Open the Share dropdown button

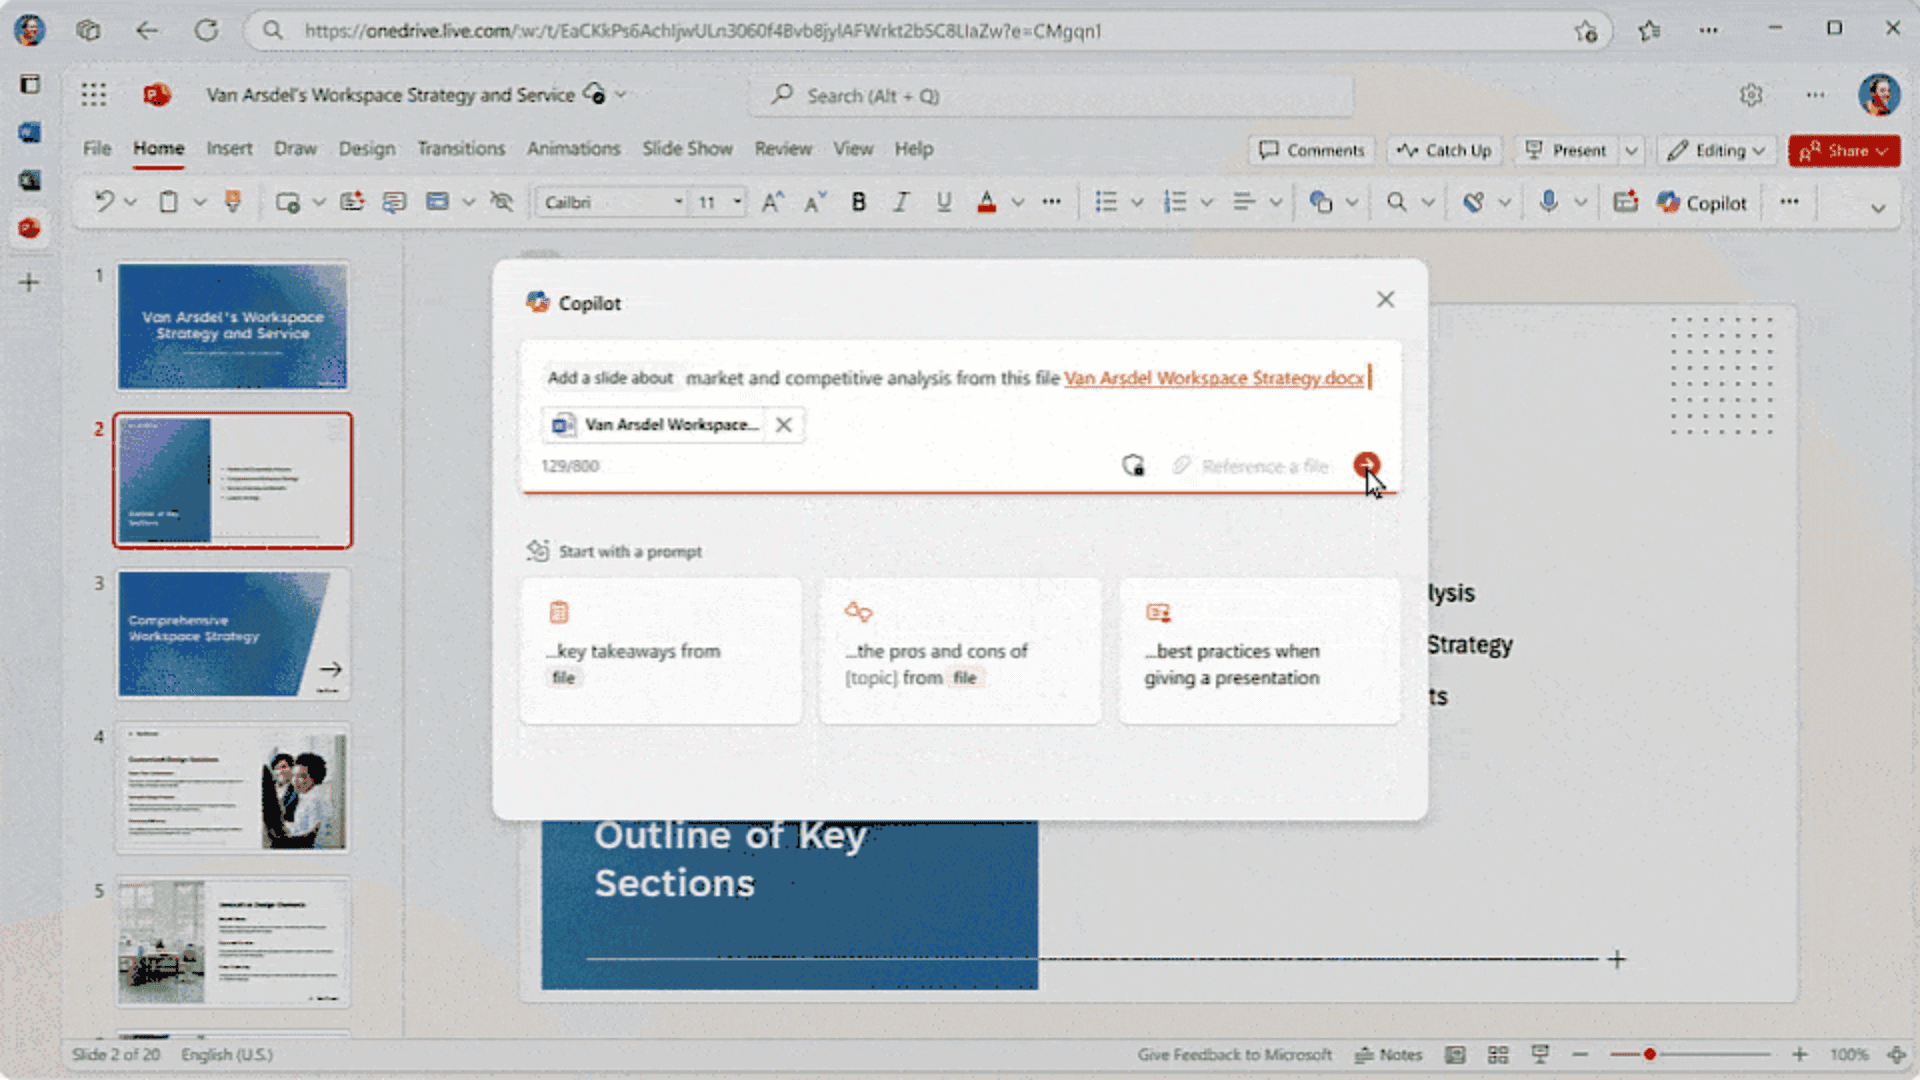pyautogui.click(x=1844, y=150)
